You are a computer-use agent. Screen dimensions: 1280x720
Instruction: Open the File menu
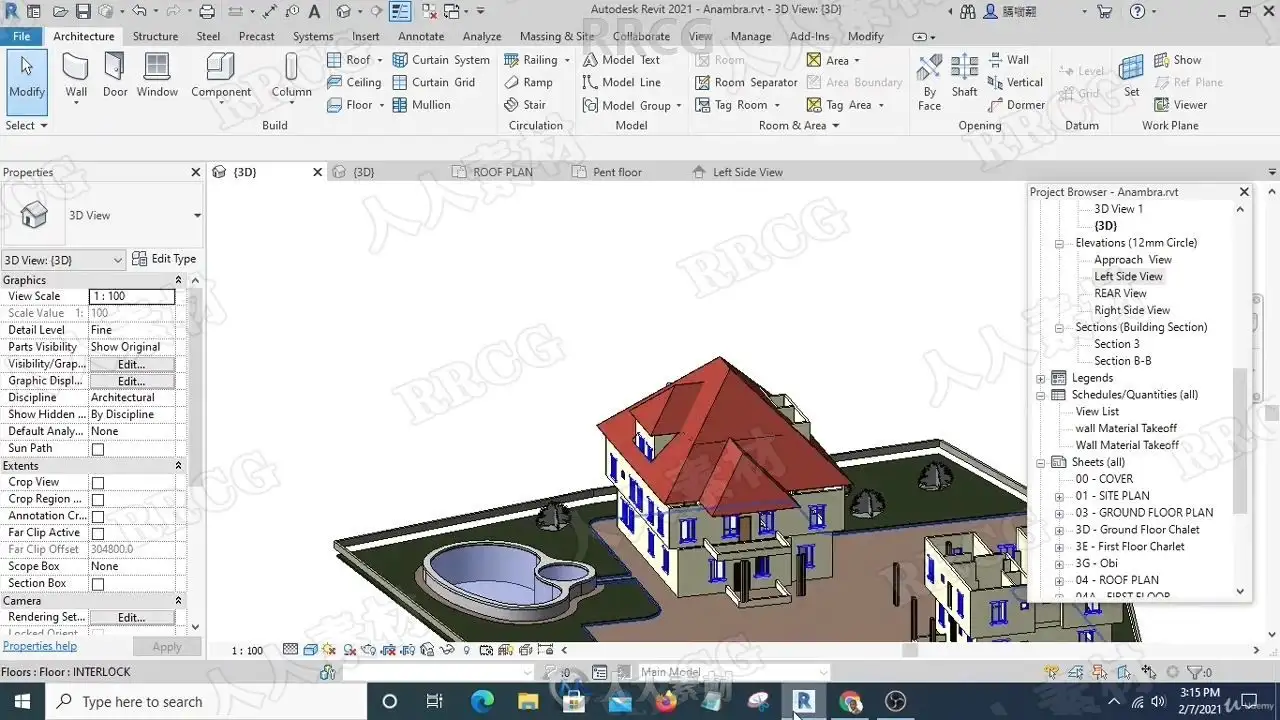(x=21, y=36)
